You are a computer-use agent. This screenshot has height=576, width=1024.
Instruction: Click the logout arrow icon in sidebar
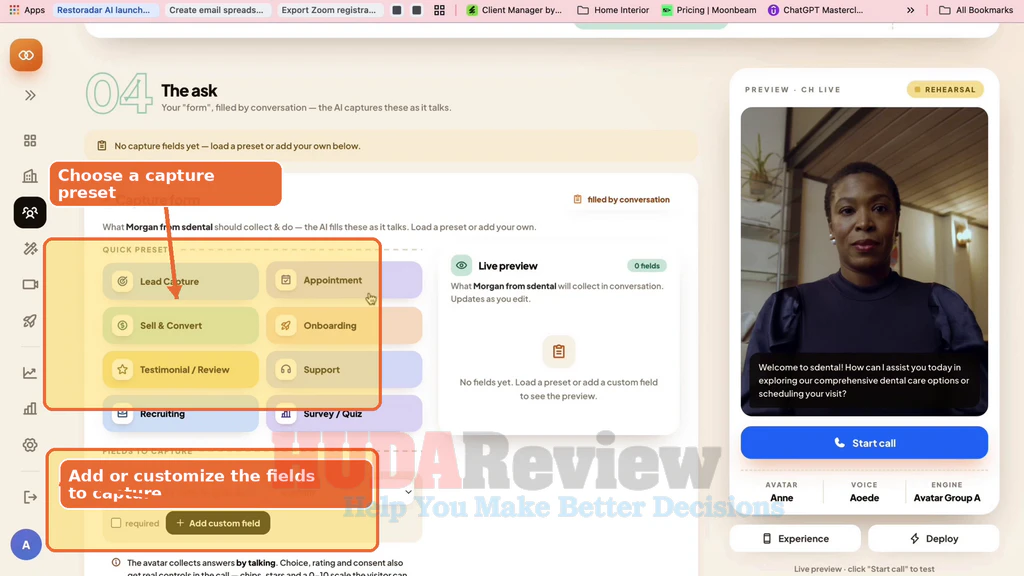[x=30, y=497]
